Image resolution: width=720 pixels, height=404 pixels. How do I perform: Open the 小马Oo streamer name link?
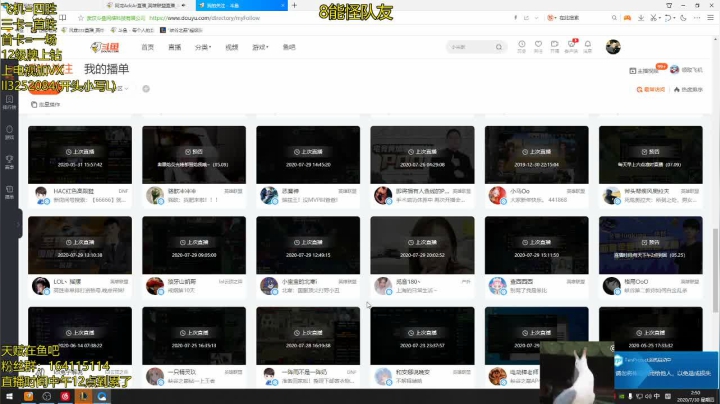tap(519, 191)
